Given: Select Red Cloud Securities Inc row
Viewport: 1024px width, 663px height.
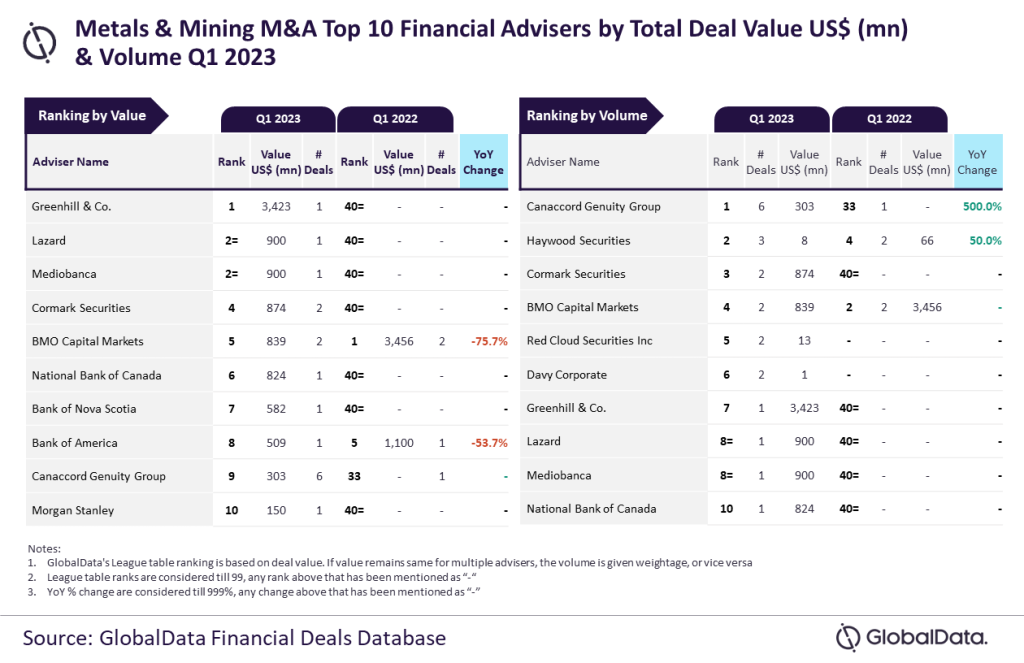Looking at the screenshot, I should coord(761,341).
